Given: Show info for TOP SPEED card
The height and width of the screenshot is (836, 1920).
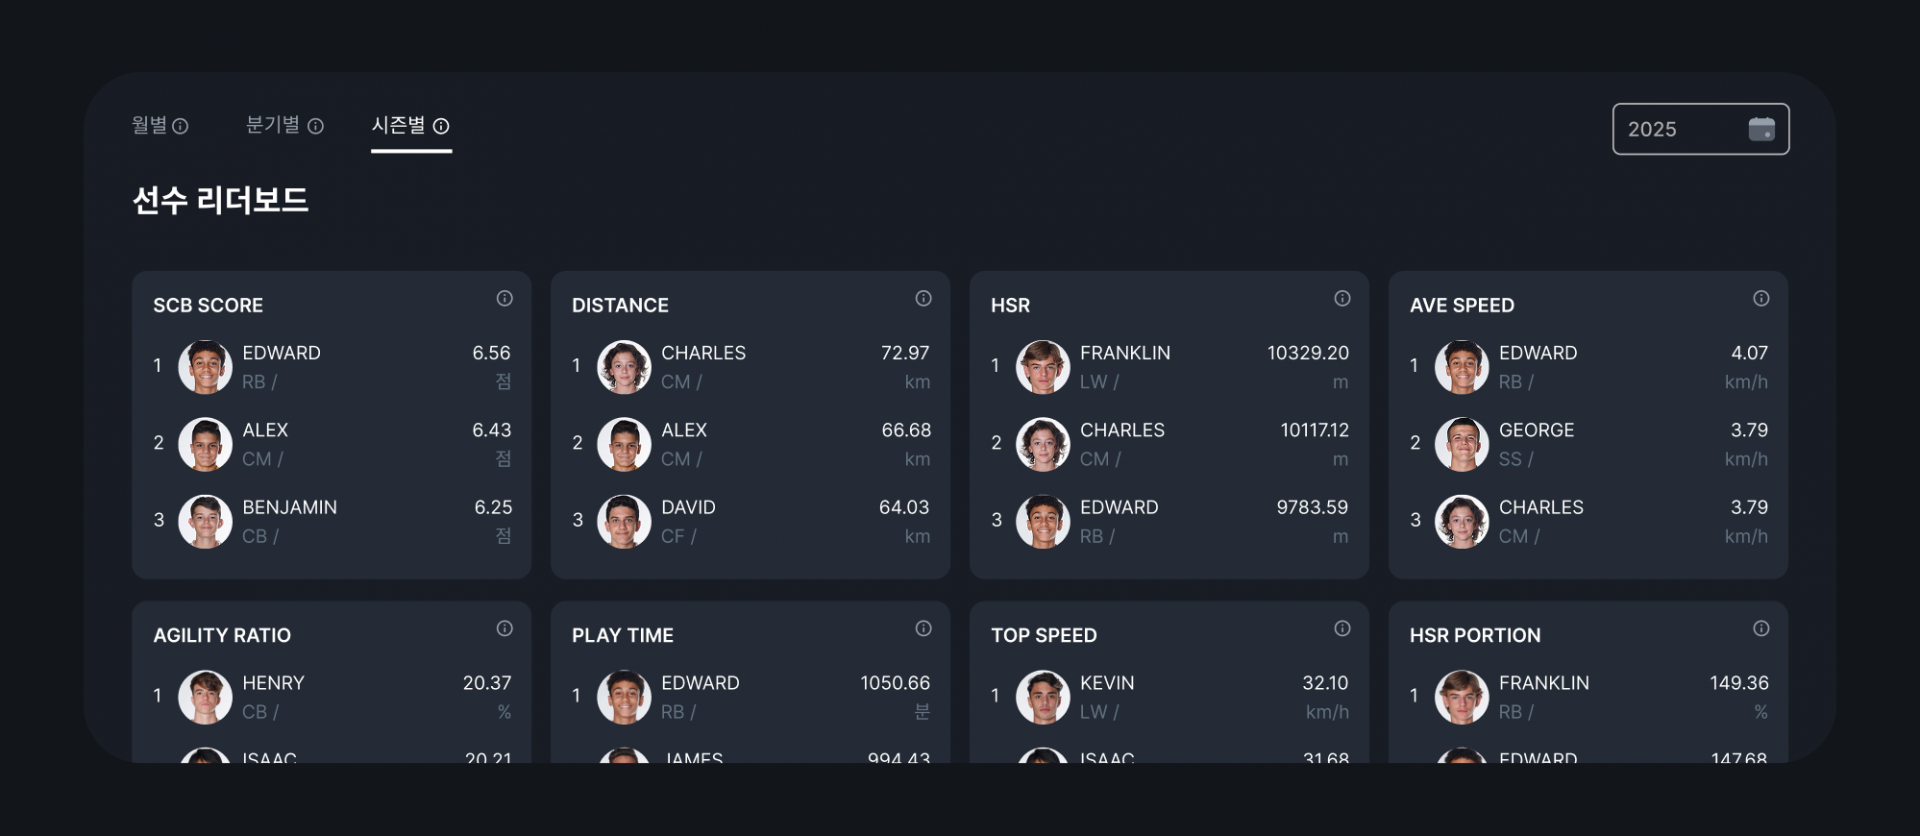Looking at the screenshot, I should click(x=1342, y=628).
